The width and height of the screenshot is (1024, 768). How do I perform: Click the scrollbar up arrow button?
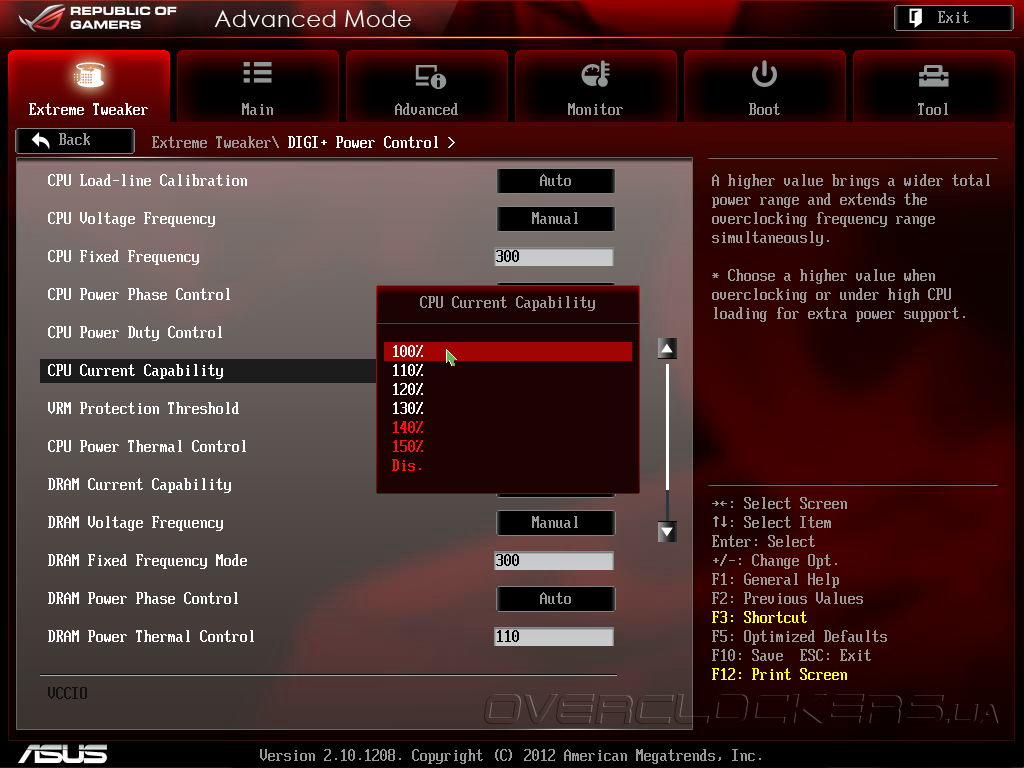(667, 349)
